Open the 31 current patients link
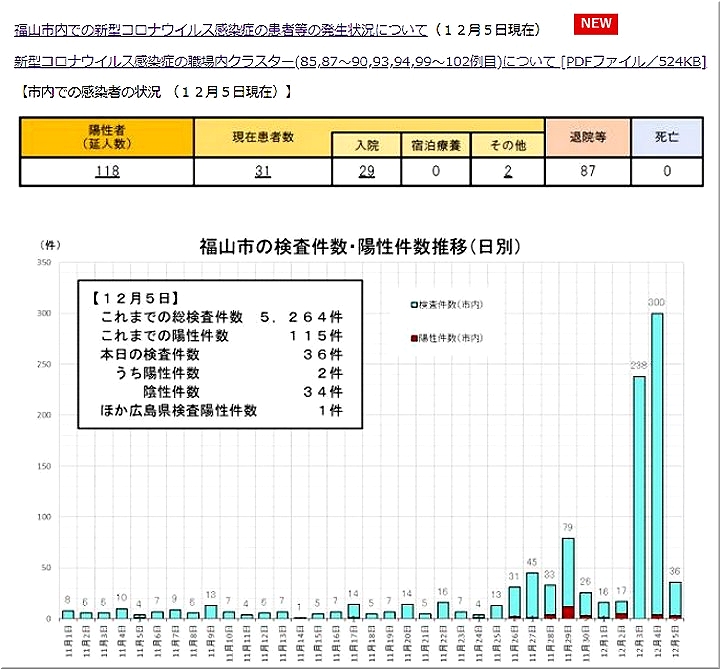Image resolution: width=720 pixels, height=669 pixels. tap(263, 171)
